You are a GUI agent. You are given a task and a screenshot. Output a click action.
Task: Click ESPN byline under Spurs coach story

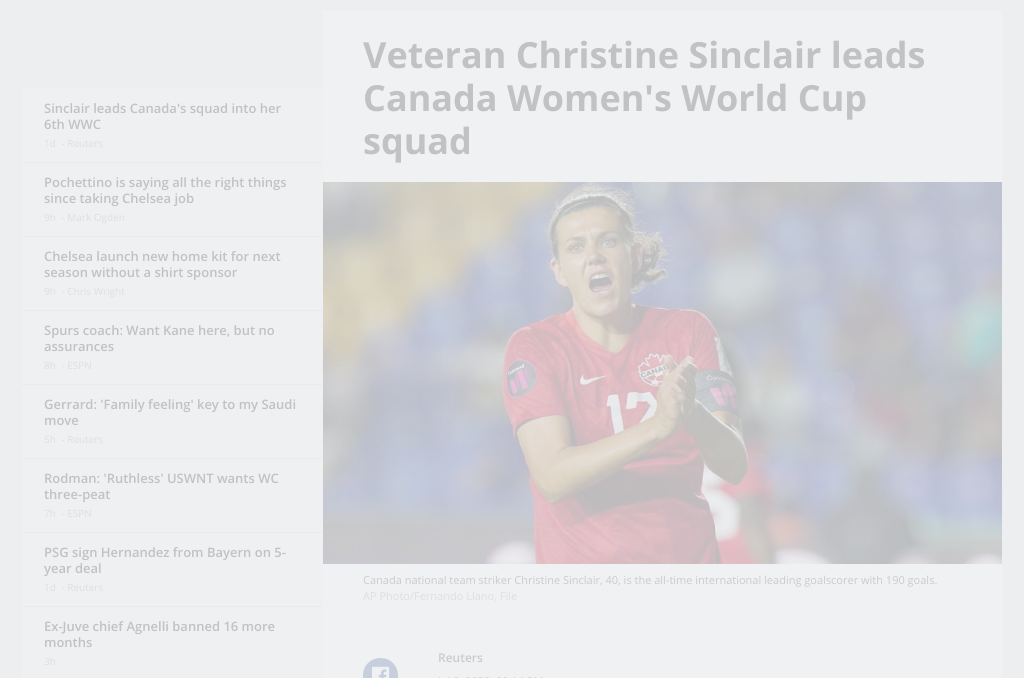click(78, 366)
